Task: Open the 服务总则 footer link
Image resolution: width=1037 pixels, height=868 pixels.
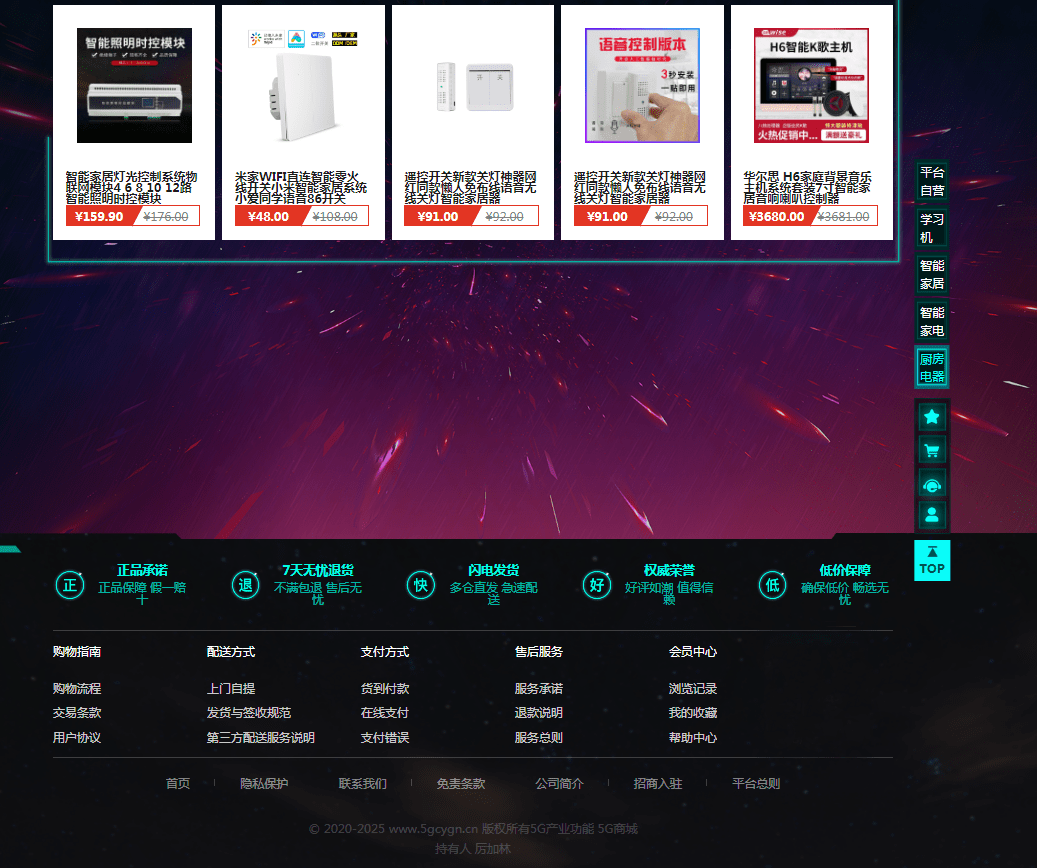Action: tap(539, 738)
